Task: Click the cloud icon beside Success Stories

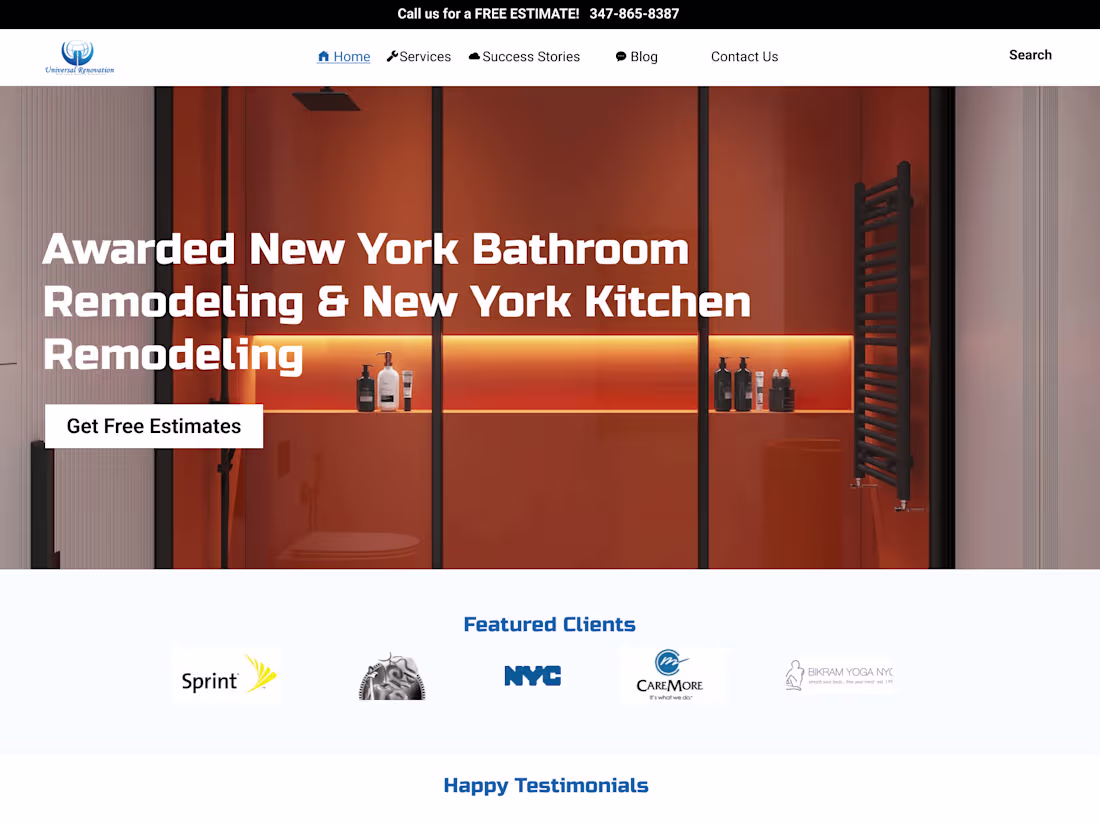Action: pyautogui.click(x=474, y=56)
